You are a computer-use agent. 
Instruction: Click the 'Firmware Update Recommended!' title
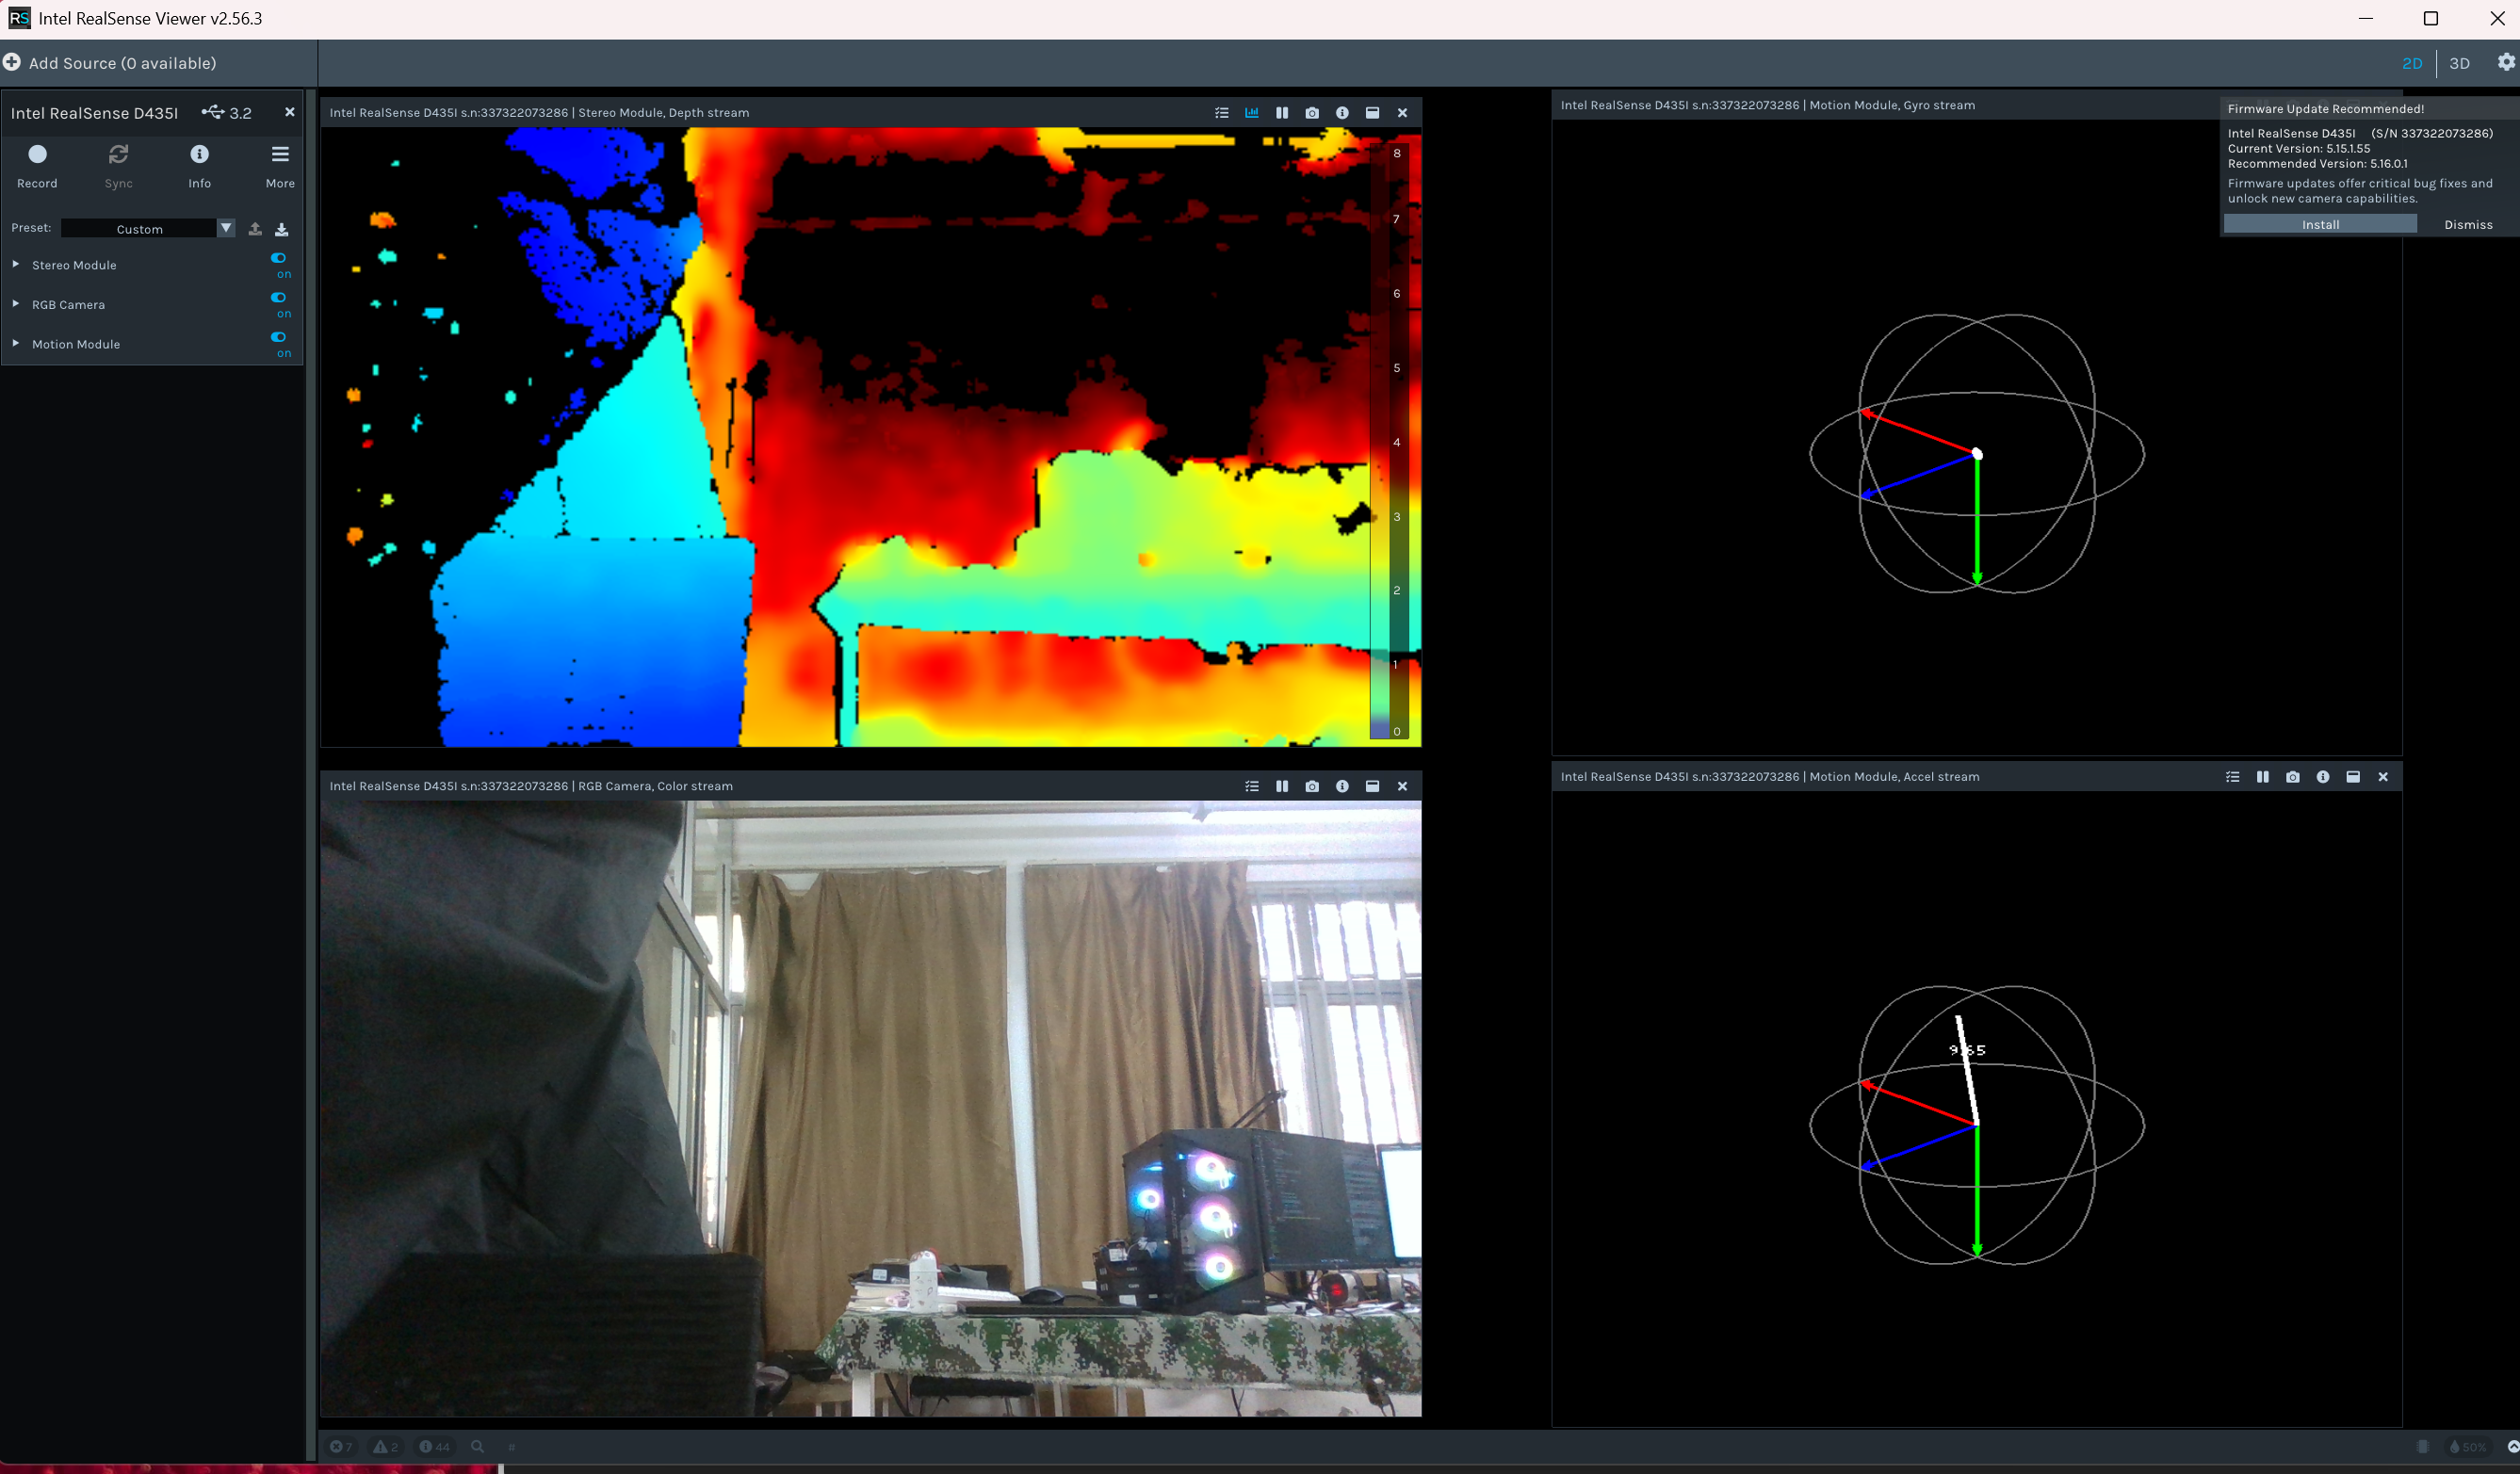point(2325,109)
